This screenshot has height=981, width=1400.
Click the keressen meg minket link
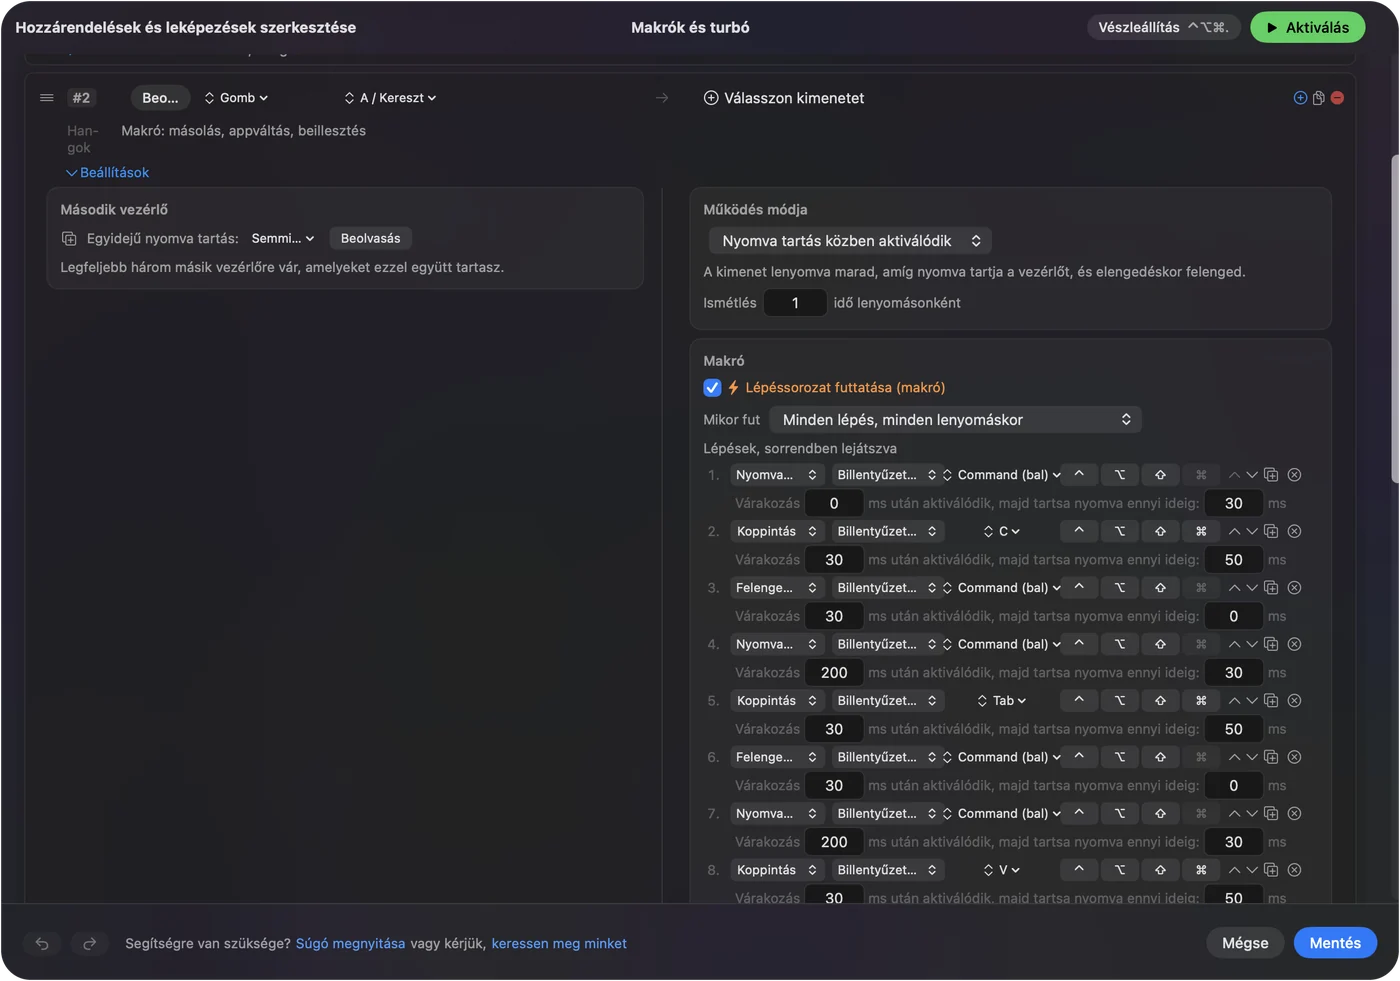pos(559,943)
